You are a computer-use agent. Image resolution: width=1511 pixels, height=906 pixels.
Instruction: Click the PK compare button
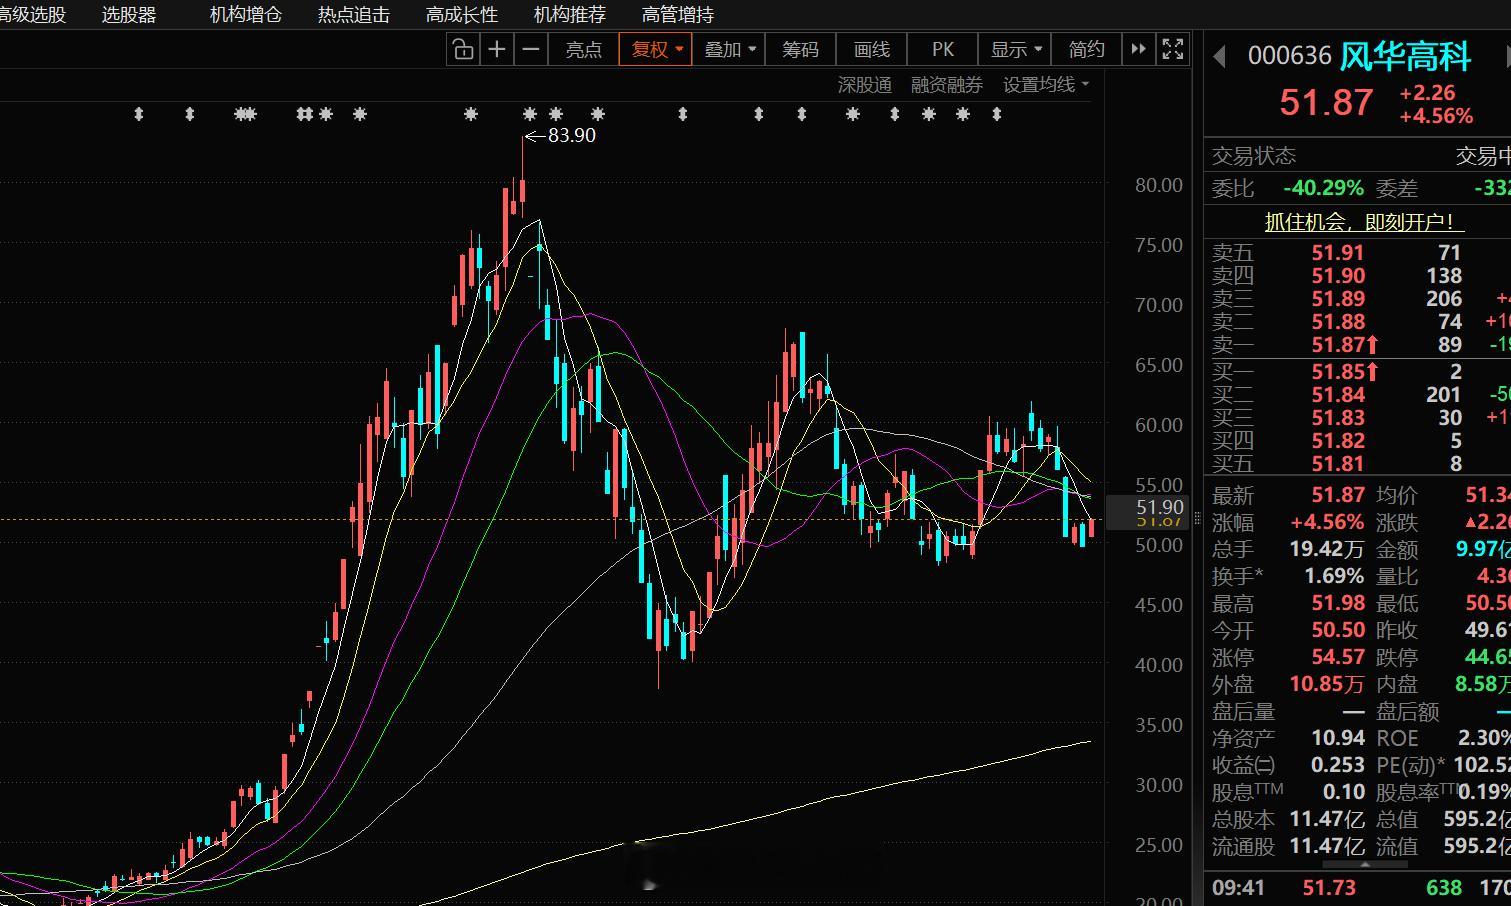coord(943,49)
